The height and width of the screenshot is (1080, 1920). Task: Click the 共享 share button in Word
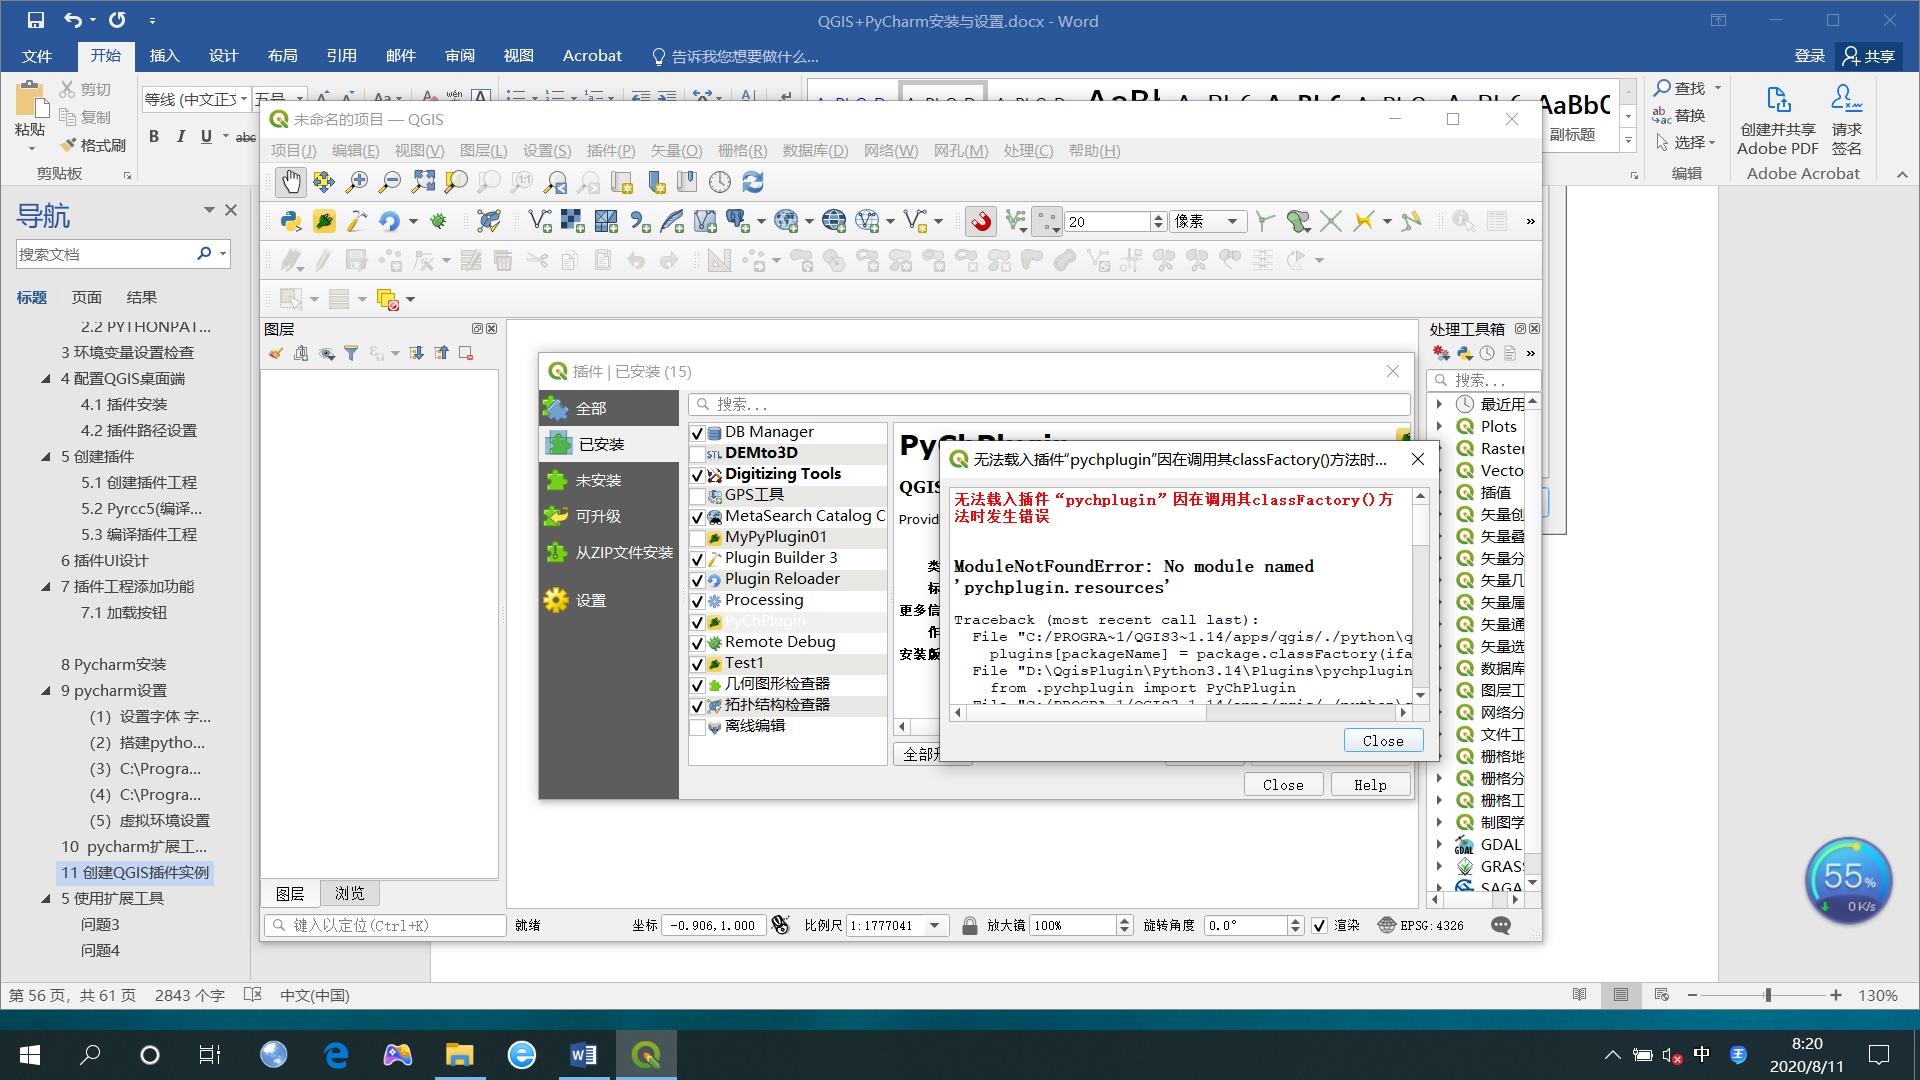[1869, 56]
